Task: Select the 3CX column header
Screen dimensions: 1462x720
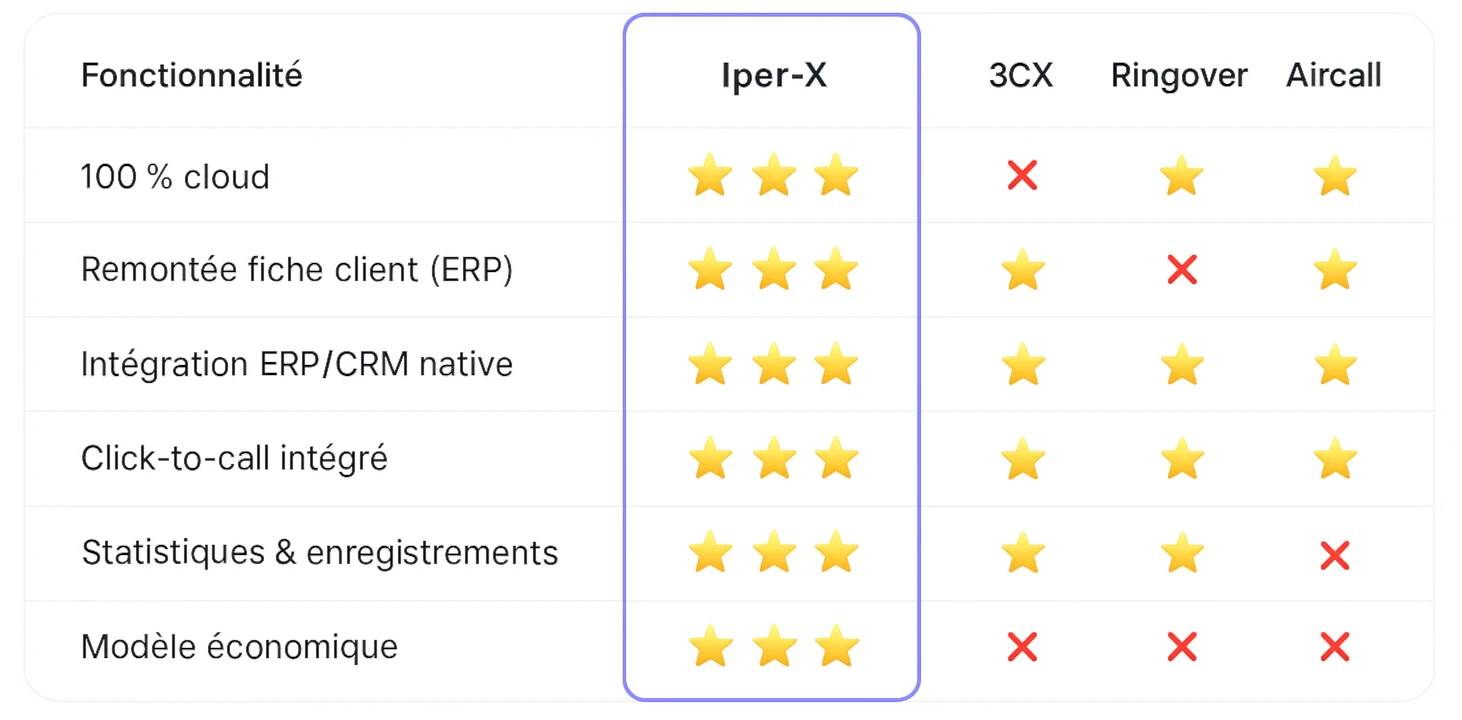Action: tap(1021, 76)
